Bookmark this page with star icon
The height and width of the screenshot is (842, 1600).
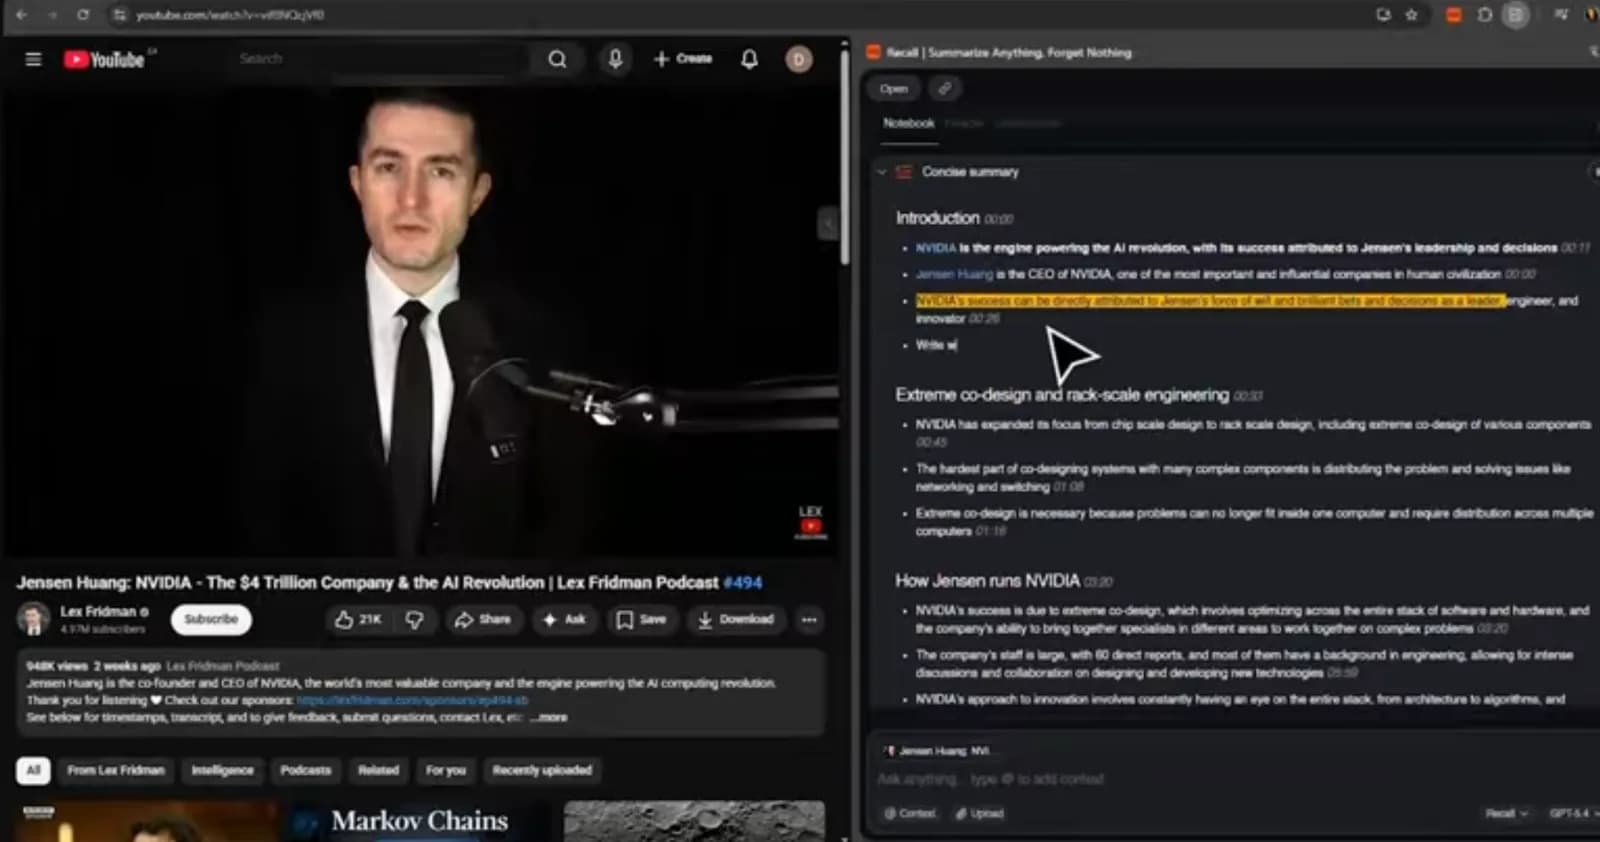pos(1411,15)
